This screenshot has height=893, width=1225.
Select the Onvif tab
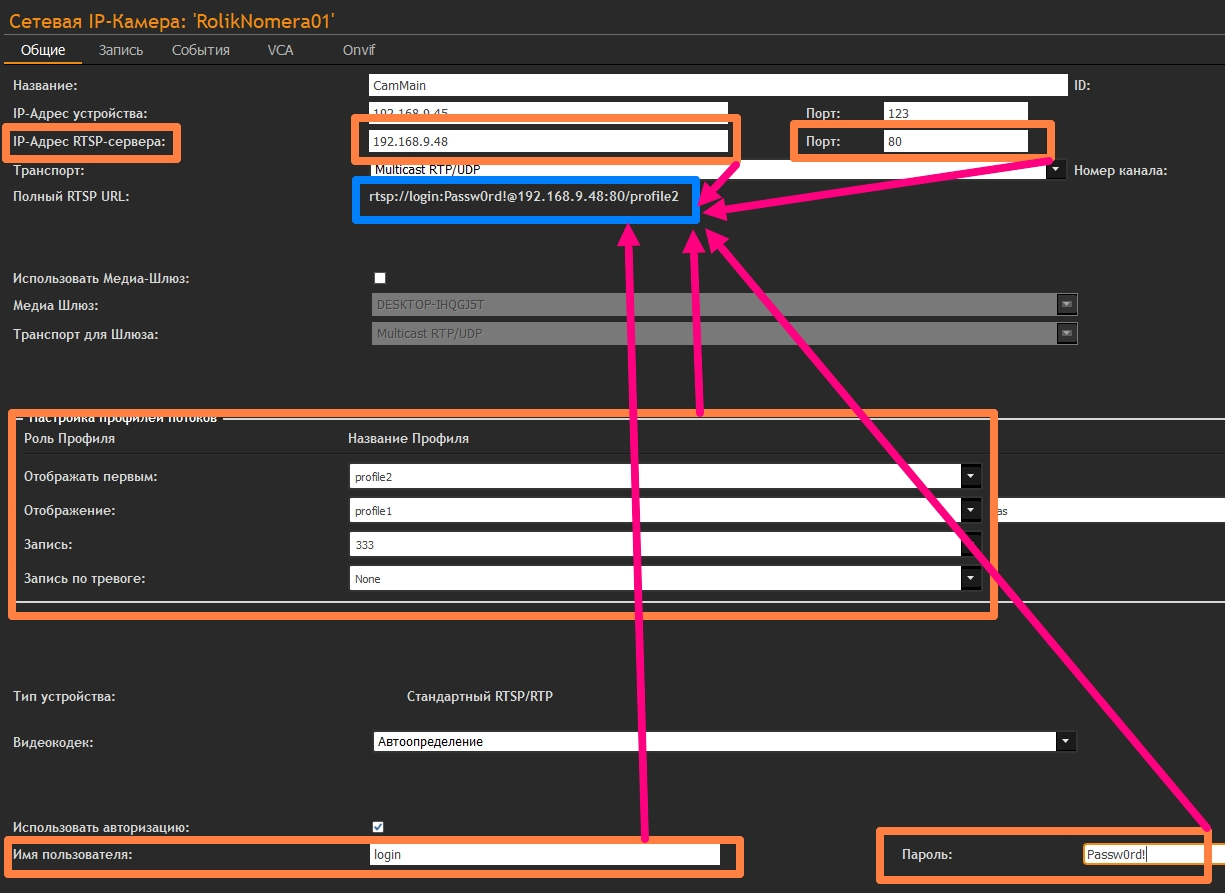tap(359, 50)
